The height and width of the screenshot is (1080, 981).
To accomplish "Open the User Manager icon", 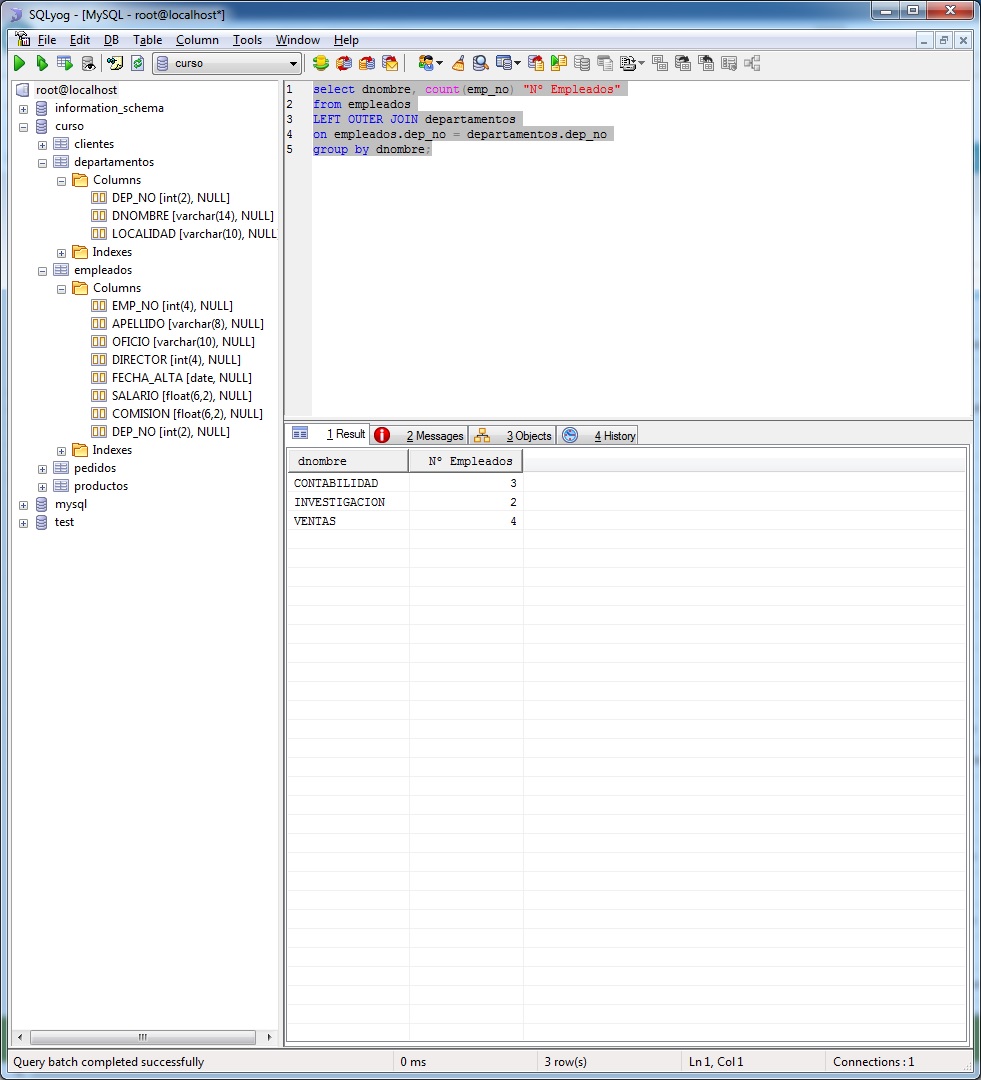I will point(426,63).
